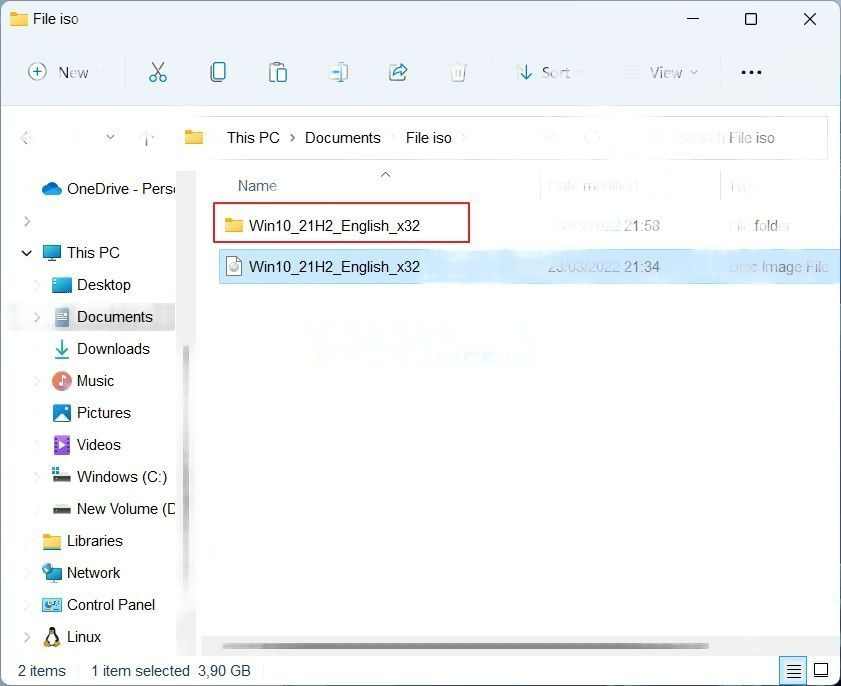Click the Control Panel icon
Viewport: 841px width, 686px height.
(x=51, y=605)
